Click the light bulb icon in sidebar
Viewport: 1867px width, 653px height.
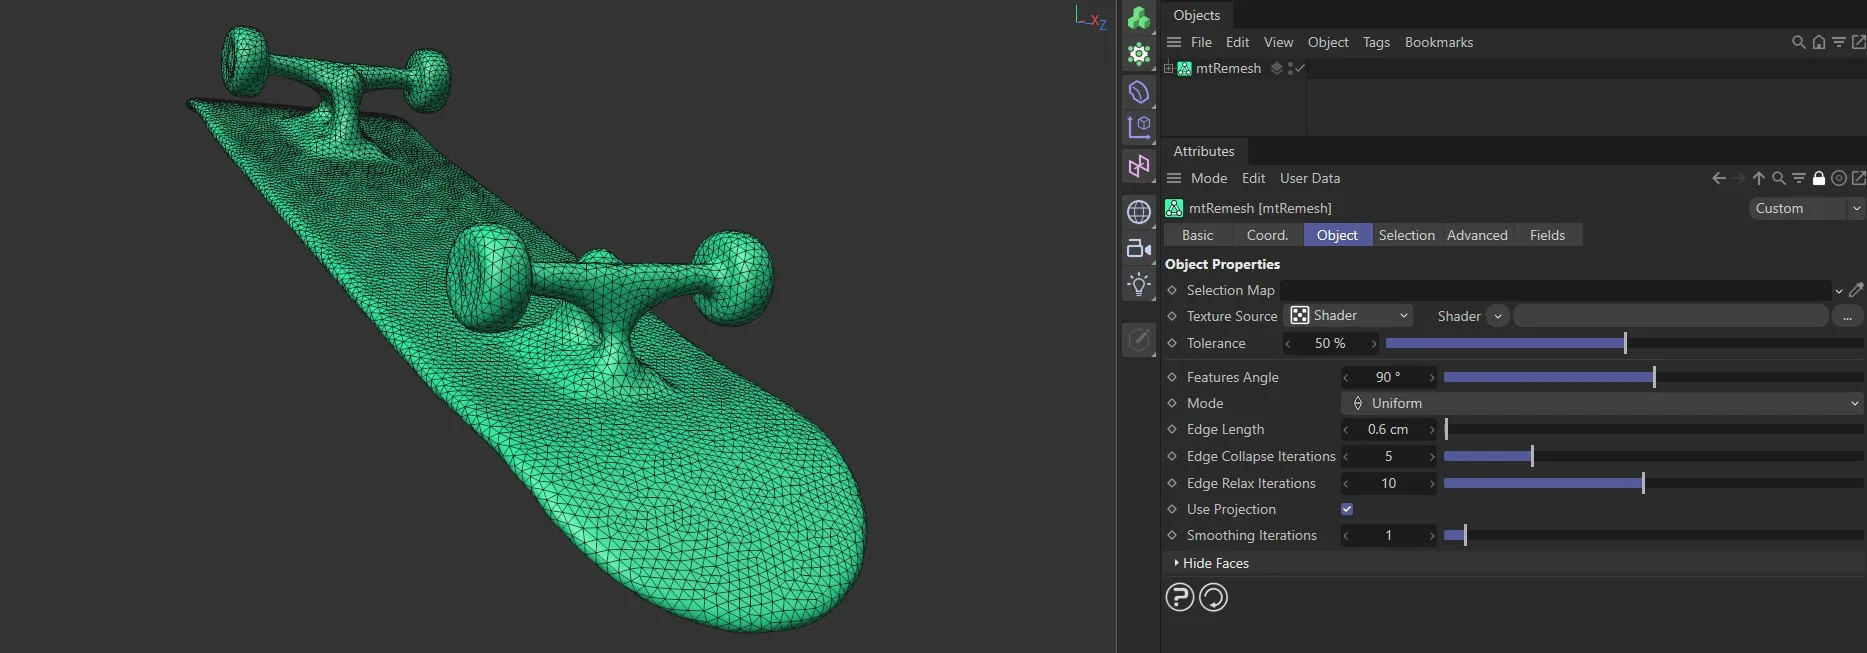pos(1138,285)
